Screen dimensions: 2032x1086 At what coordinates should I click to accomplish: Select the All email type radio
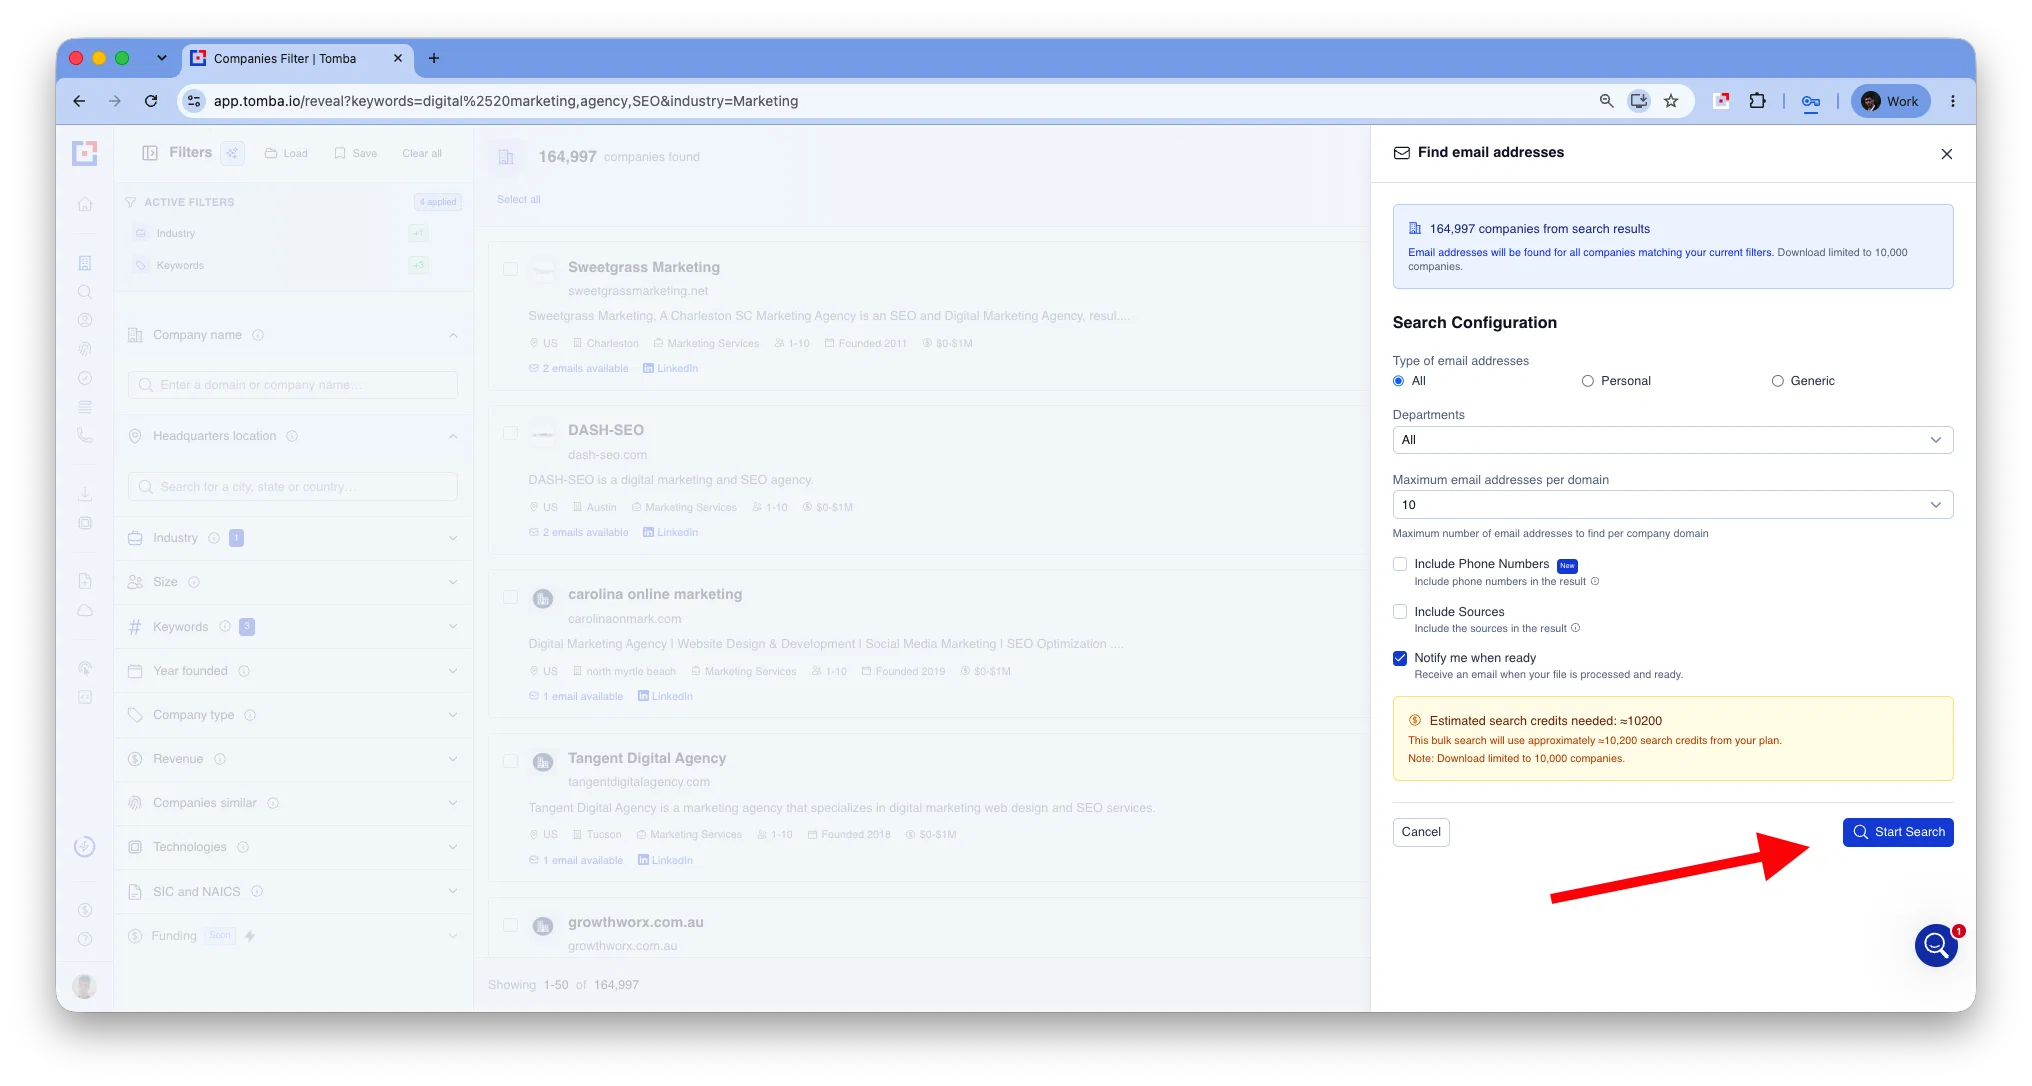1398,381
